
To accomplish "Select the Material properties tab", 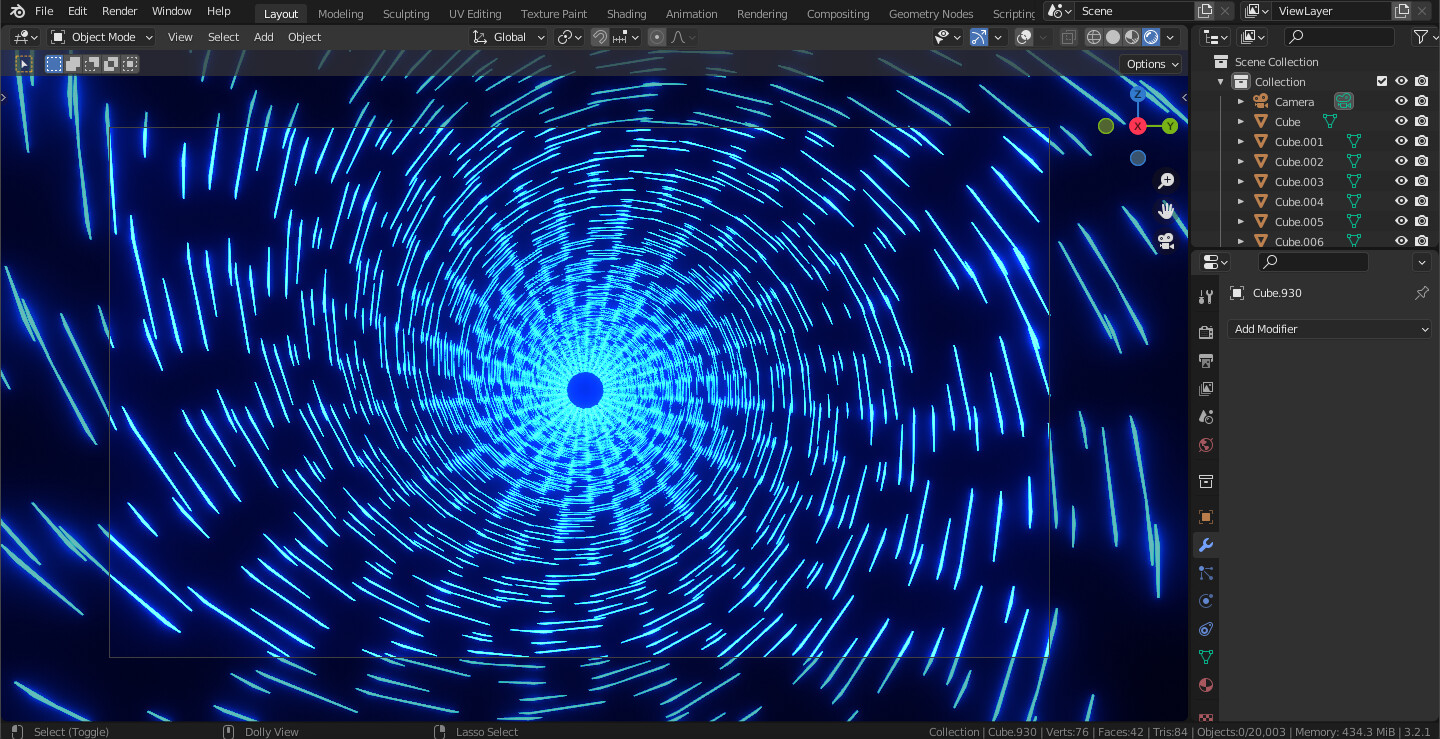I will (x=1205, y=685).
